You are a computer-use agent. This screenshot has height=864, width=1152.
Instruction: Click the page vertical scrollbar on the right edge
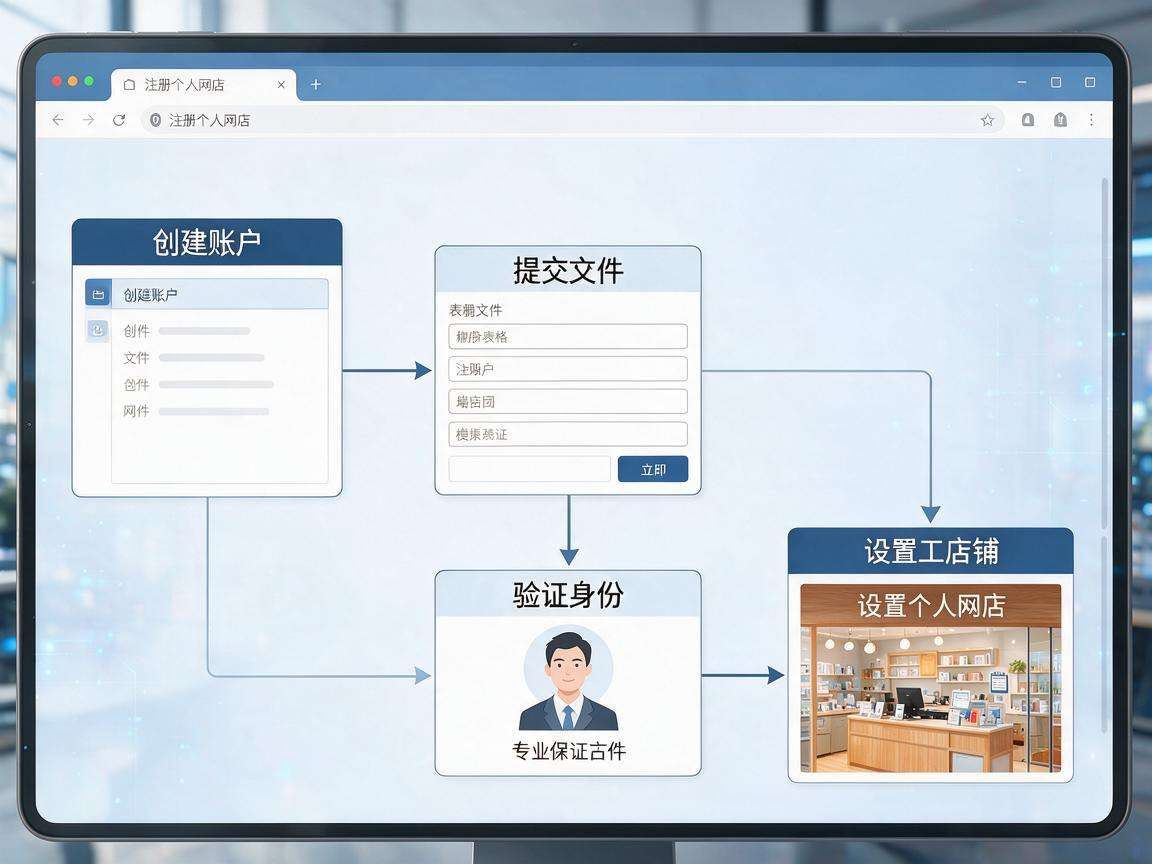tap(1104, 353)
